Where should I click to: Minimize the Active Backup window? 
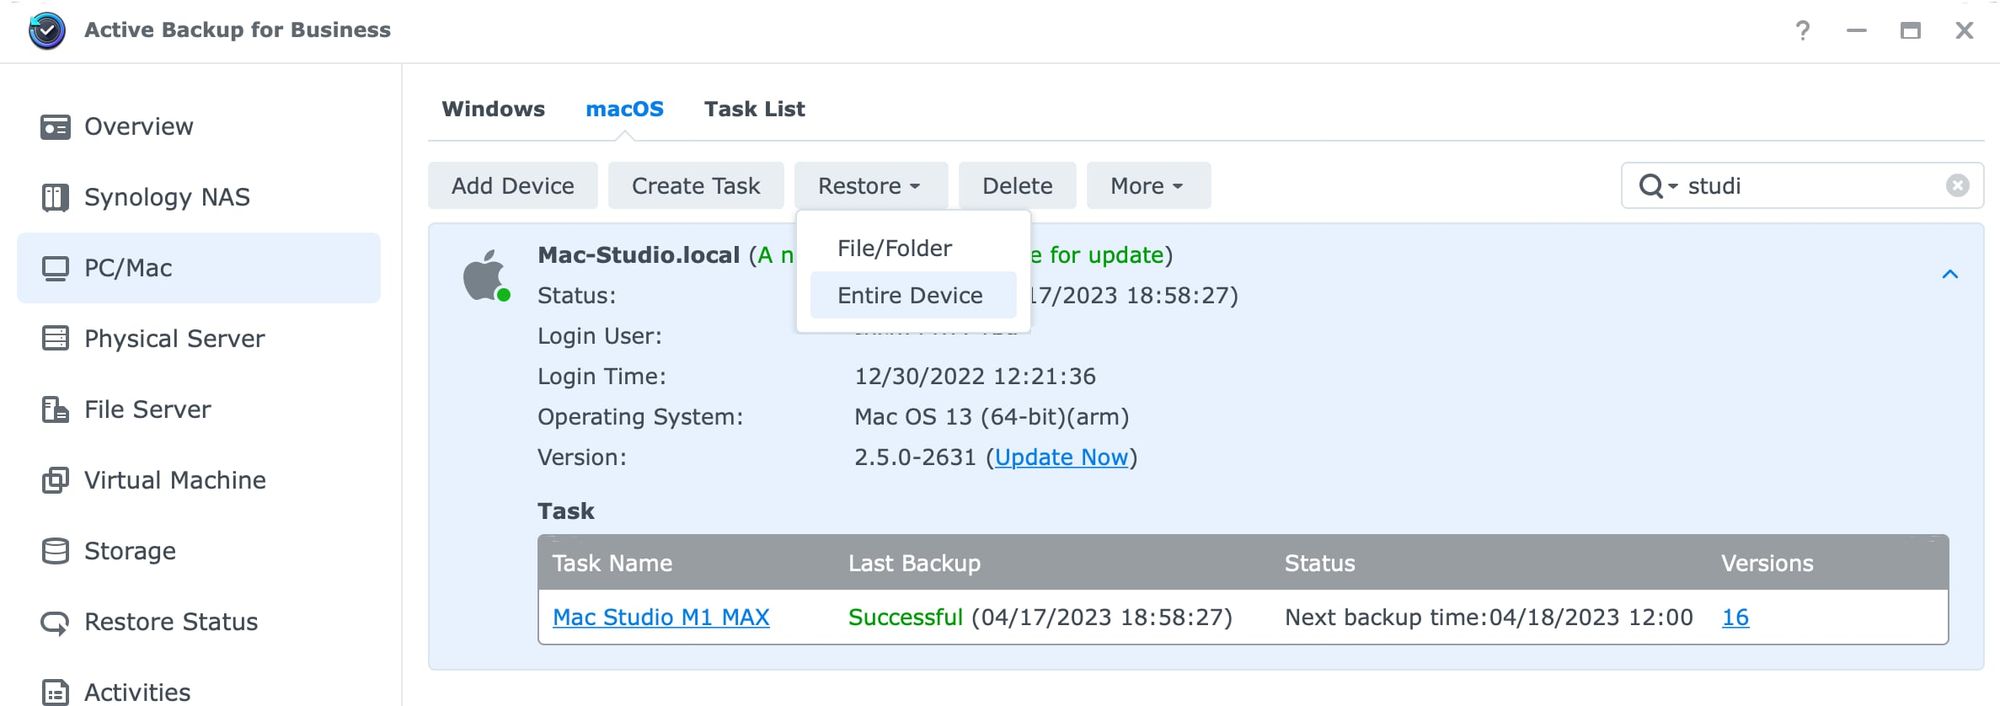[1856, 31]
